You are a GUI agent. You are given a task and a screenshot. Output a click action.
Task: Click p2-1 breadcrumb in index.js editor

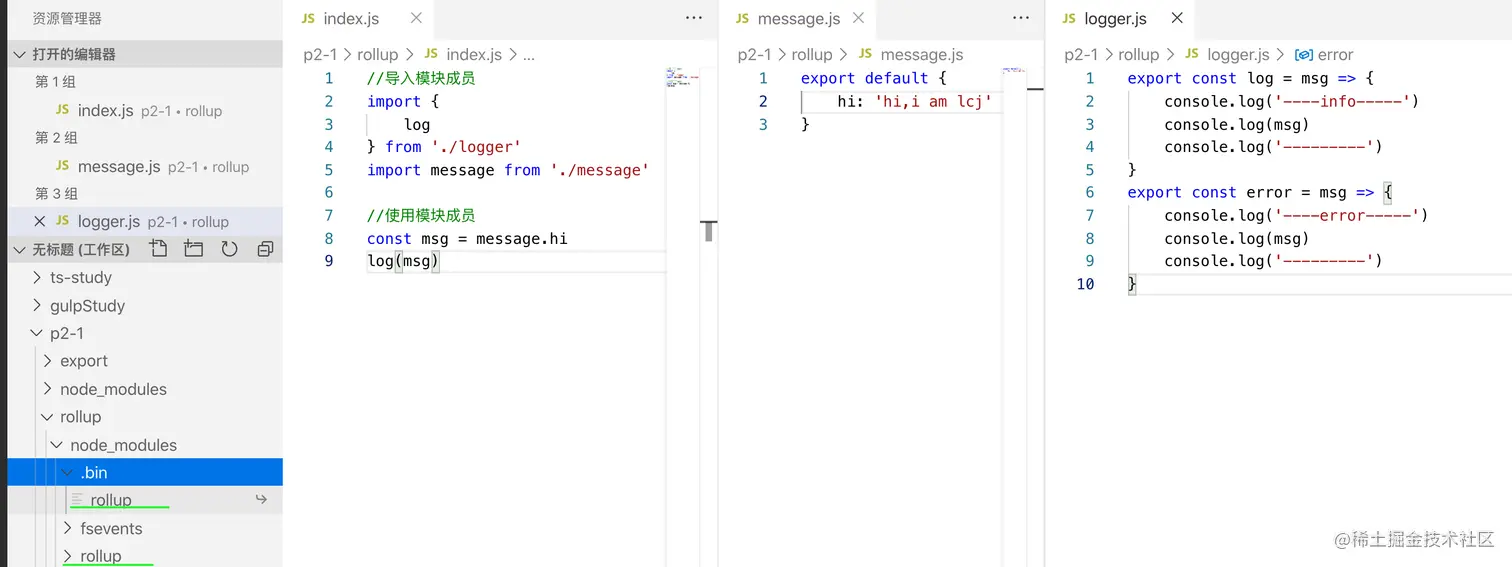(320, 55)
